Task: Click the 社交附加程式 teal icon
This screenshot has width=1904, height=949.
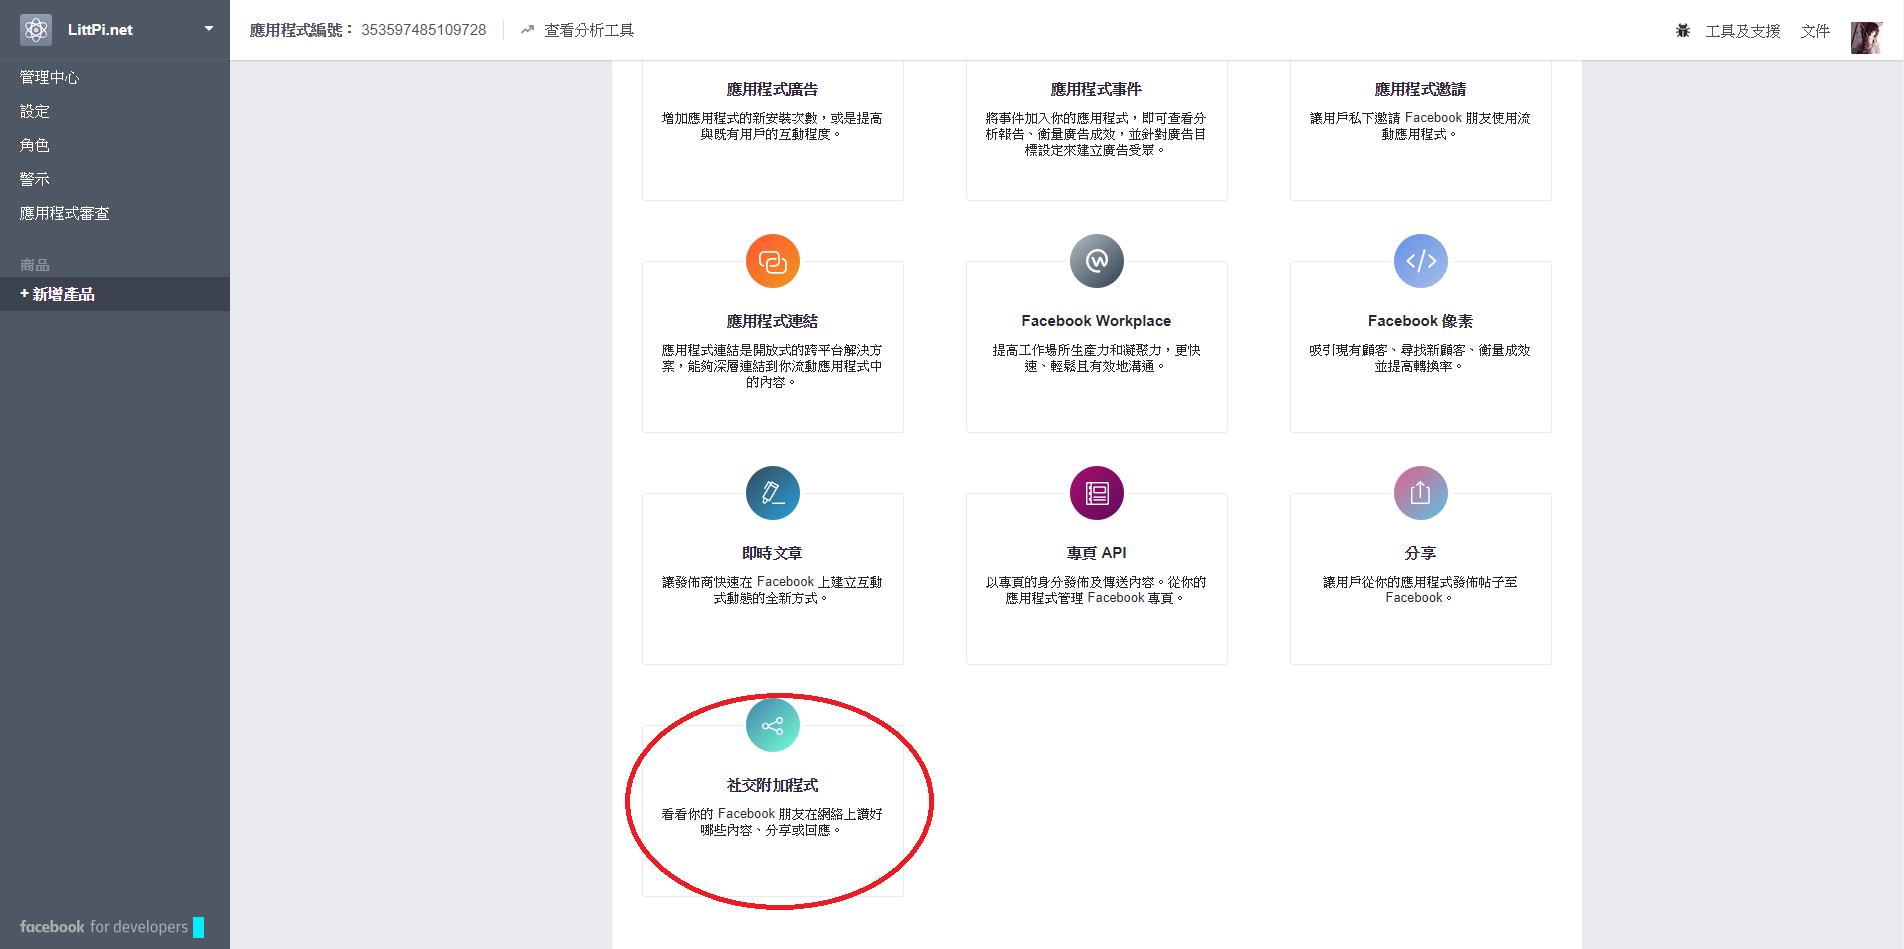Action: (773, 725)
